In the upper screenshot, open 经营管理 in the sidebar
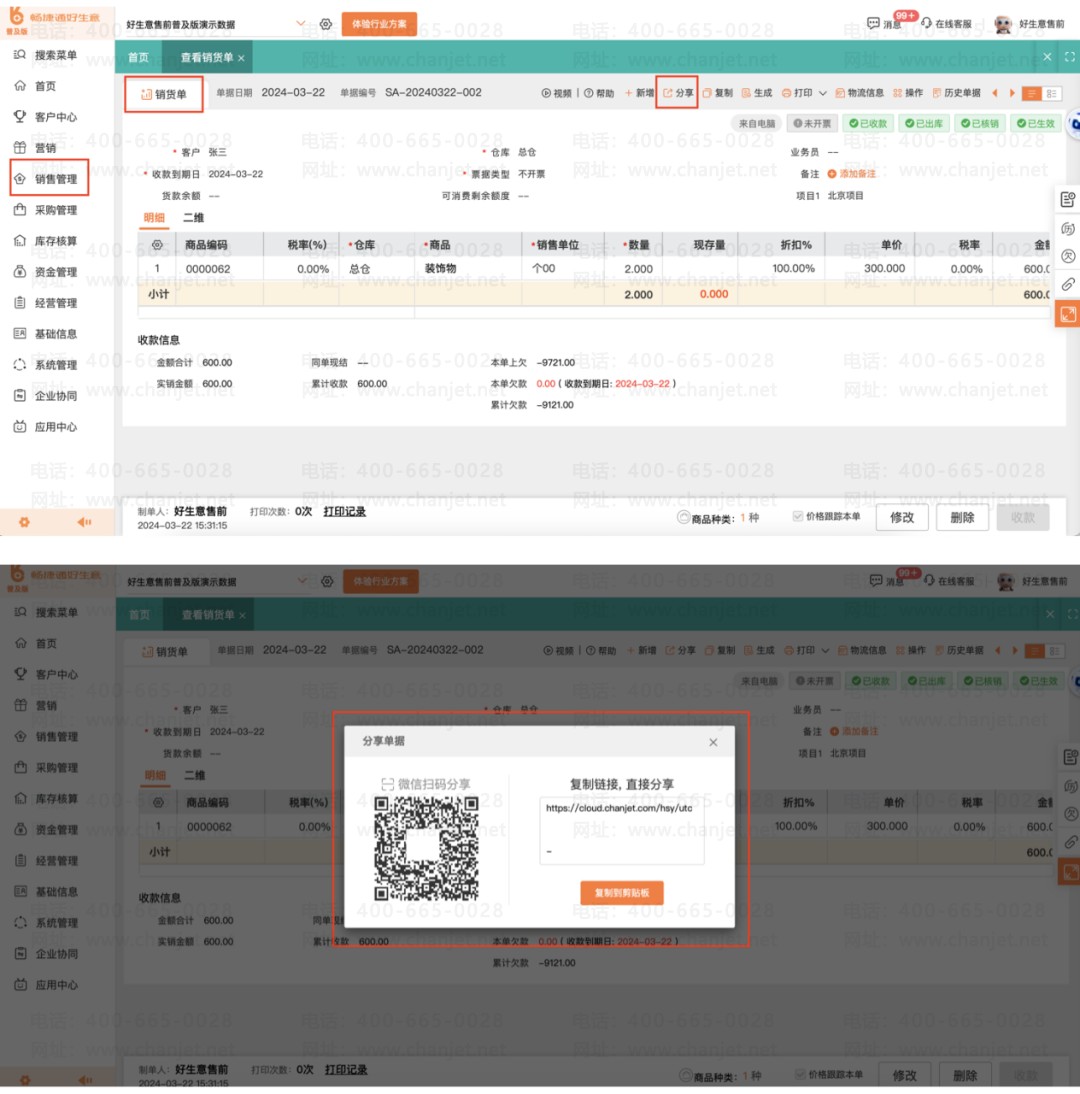This screenshot has height=1094, width=1080. coord(46,303)
